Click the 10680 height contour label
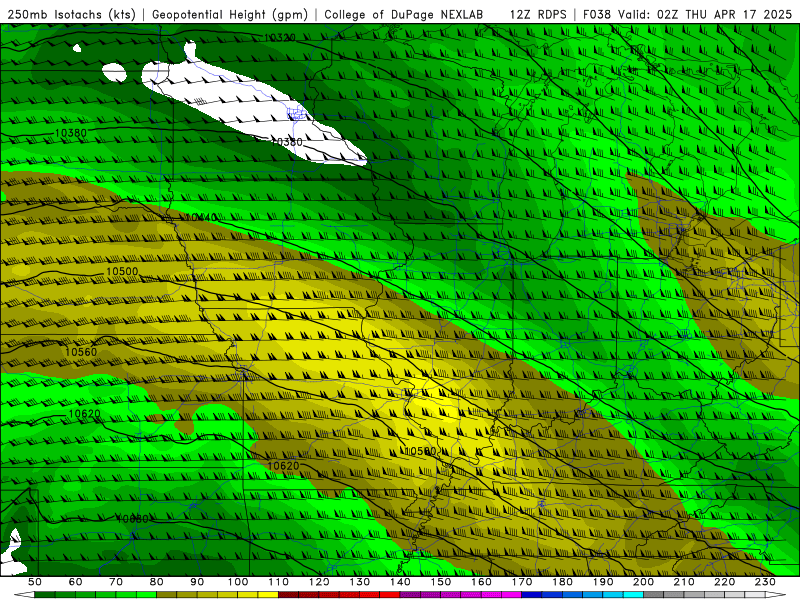 coord(133,519)
